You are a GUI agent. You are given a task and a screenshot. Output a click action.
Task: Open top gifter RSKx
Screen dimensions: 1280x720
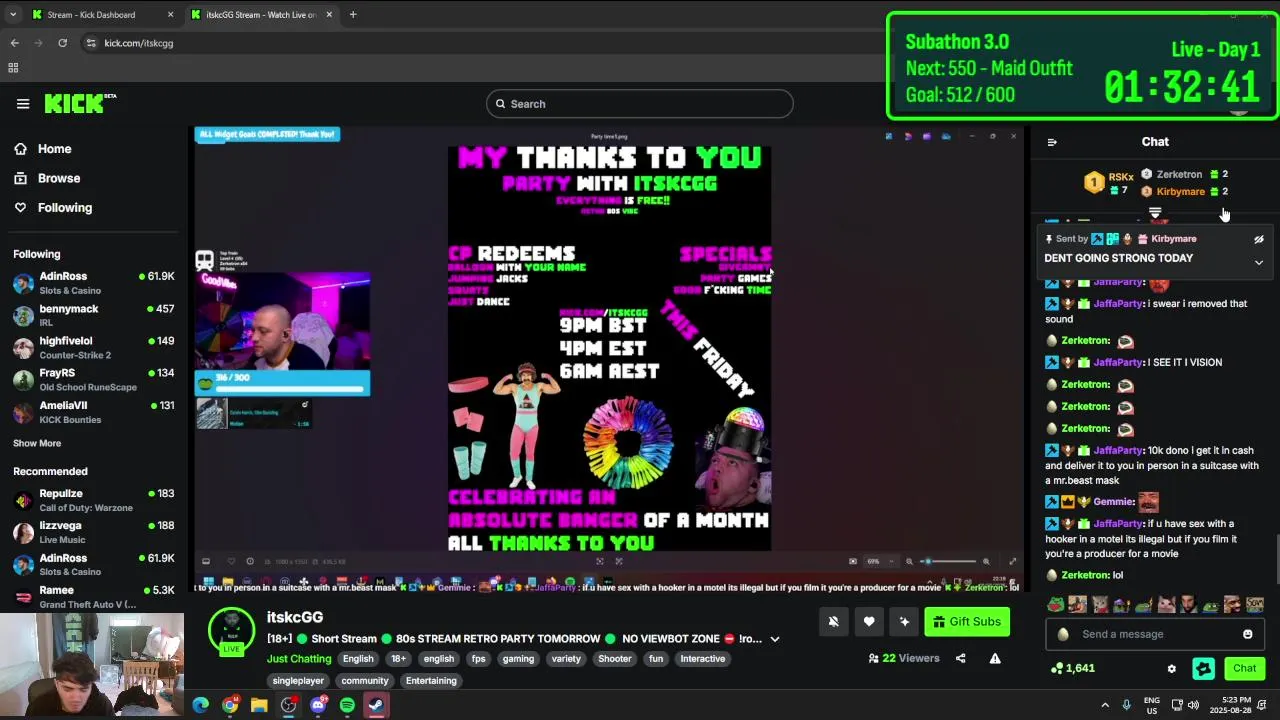[1108, 182]
